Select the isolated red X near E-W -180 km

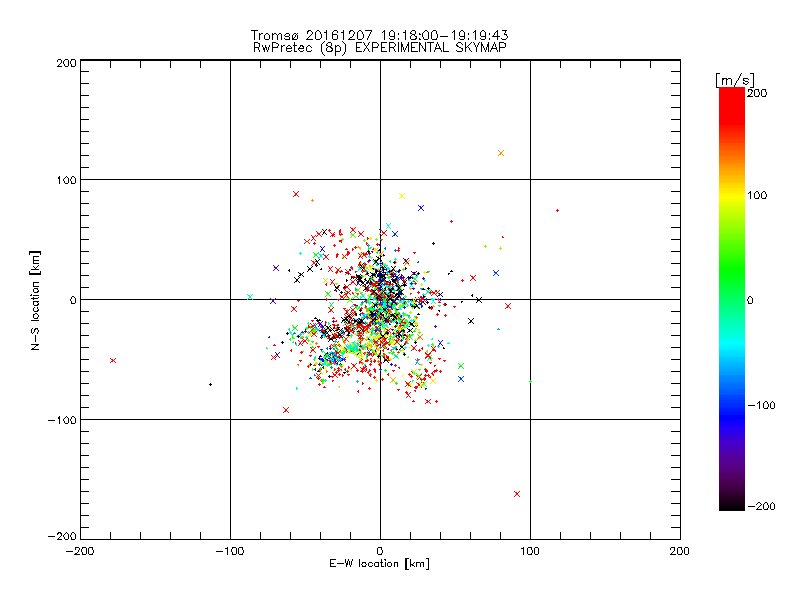coord(113,361)
